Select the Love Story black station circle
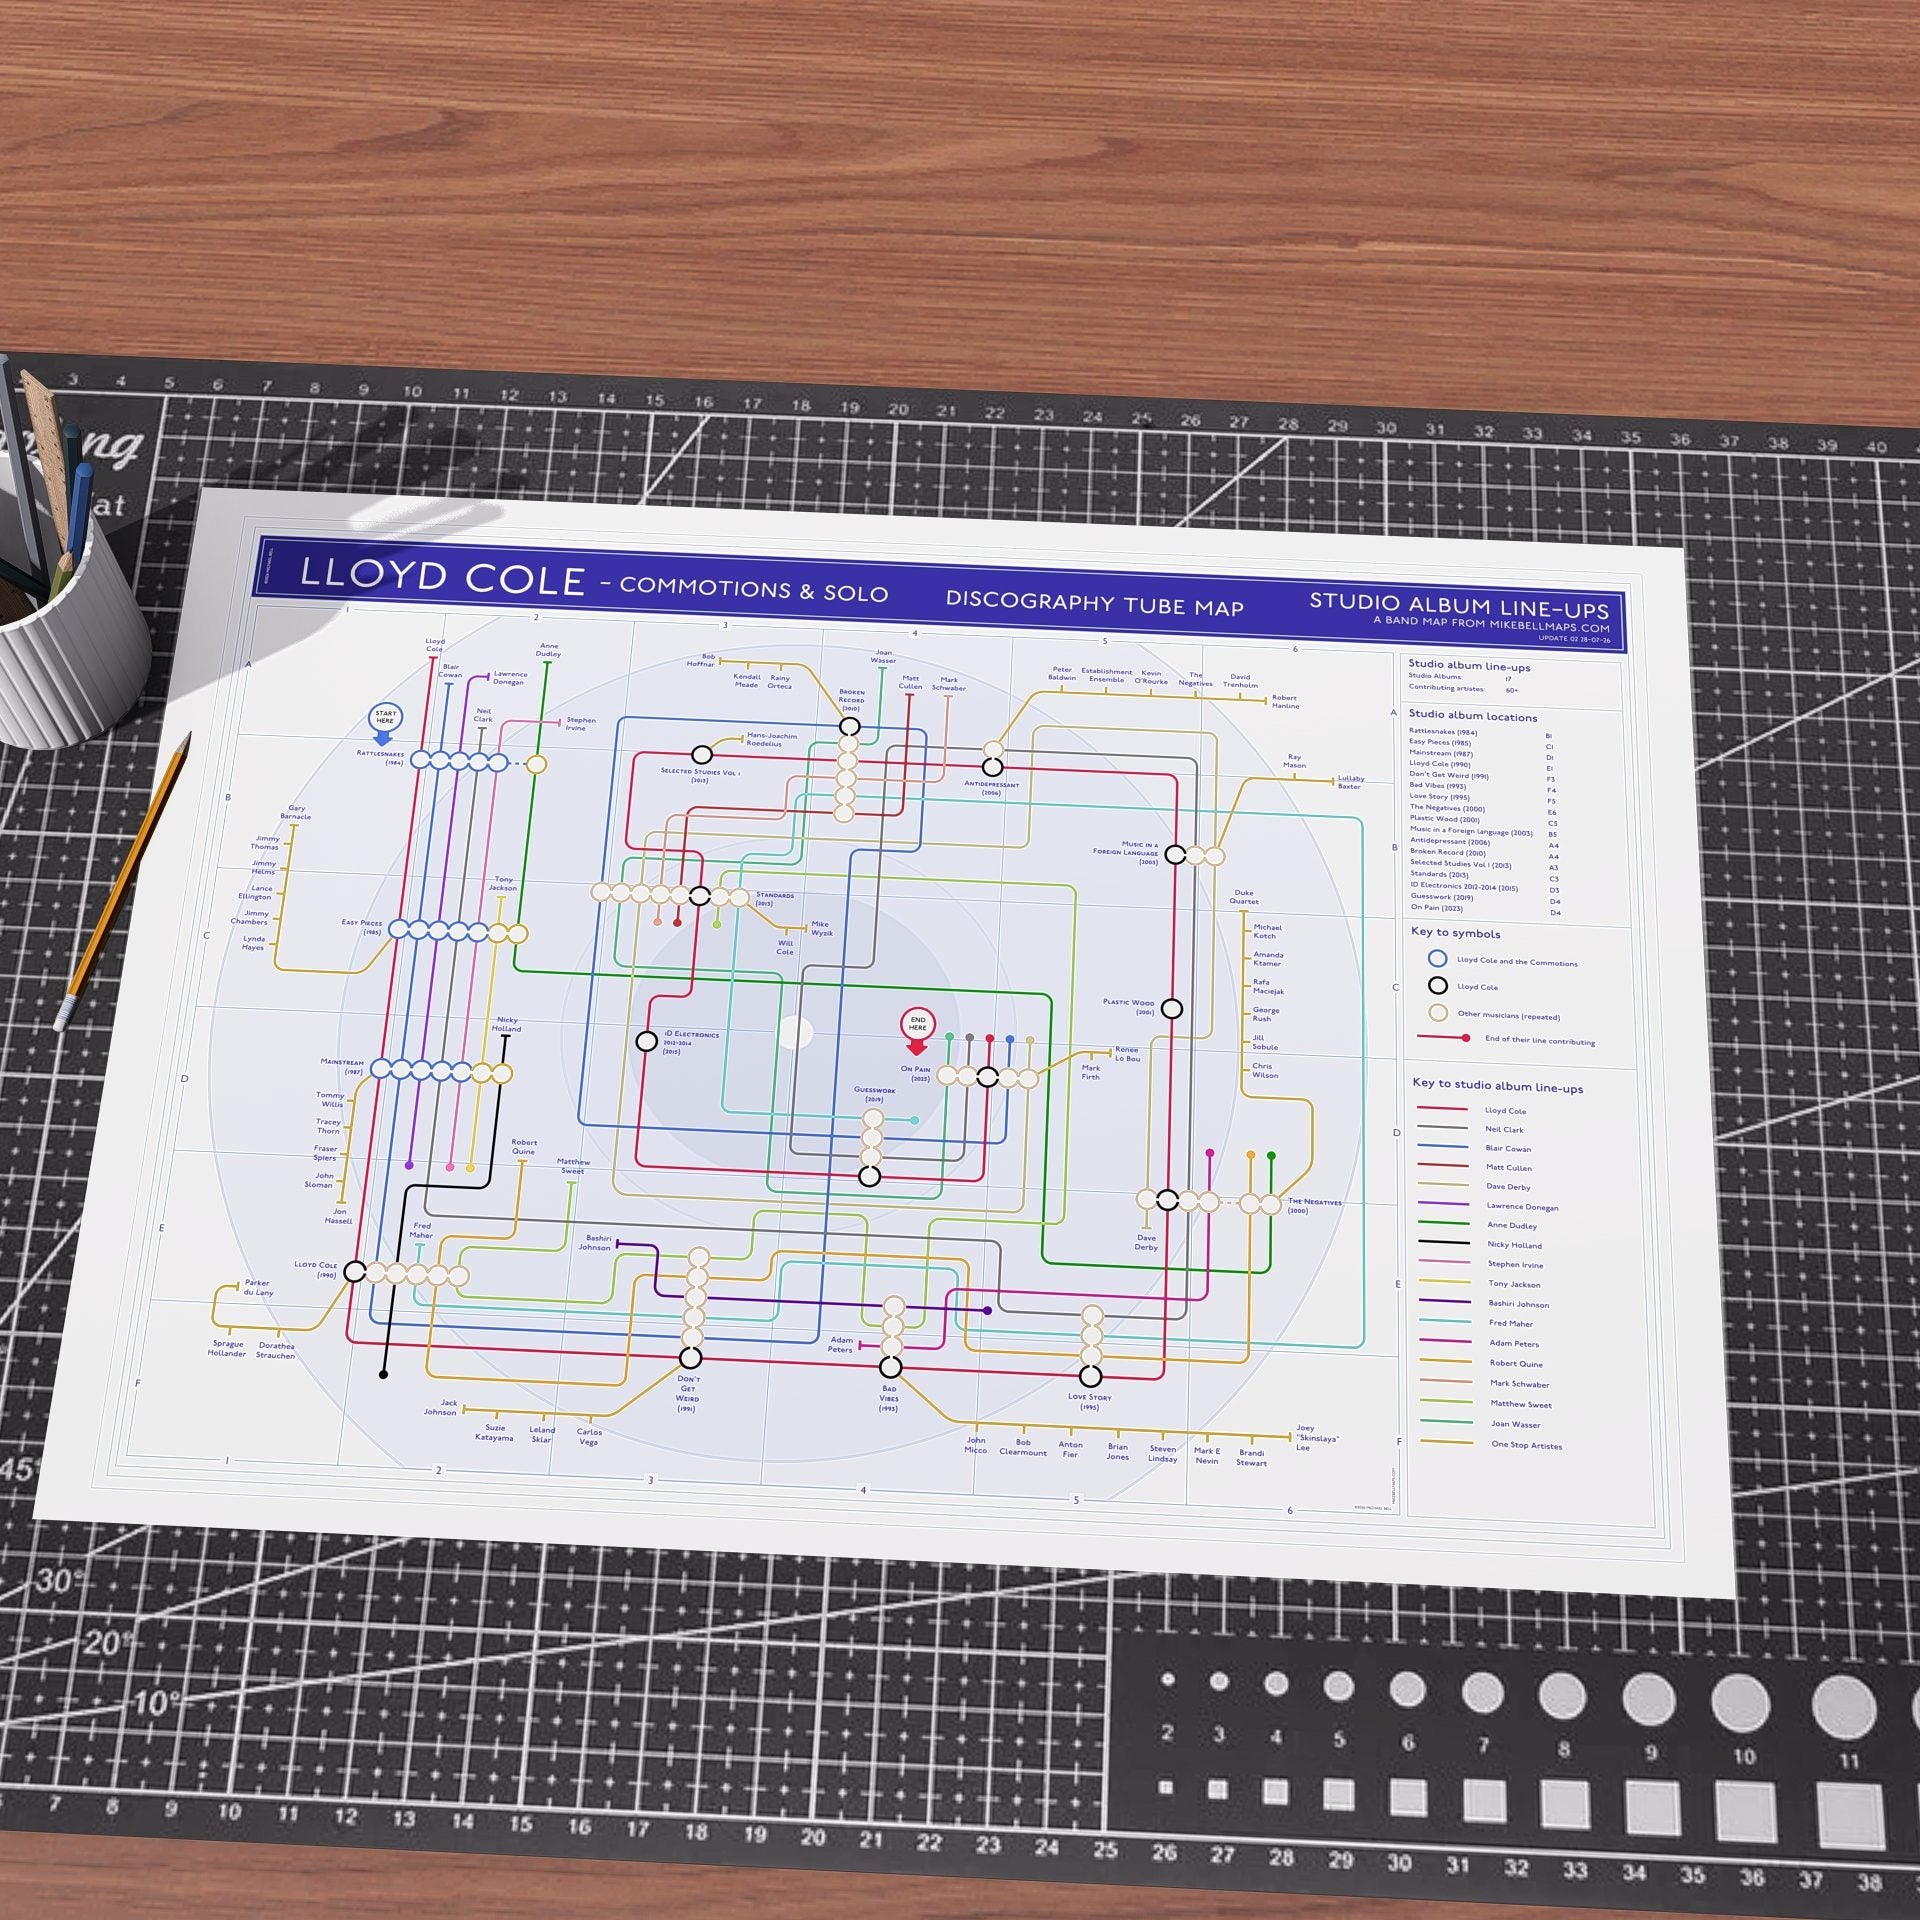 pyautogui.click(x=1090, y=1376)
